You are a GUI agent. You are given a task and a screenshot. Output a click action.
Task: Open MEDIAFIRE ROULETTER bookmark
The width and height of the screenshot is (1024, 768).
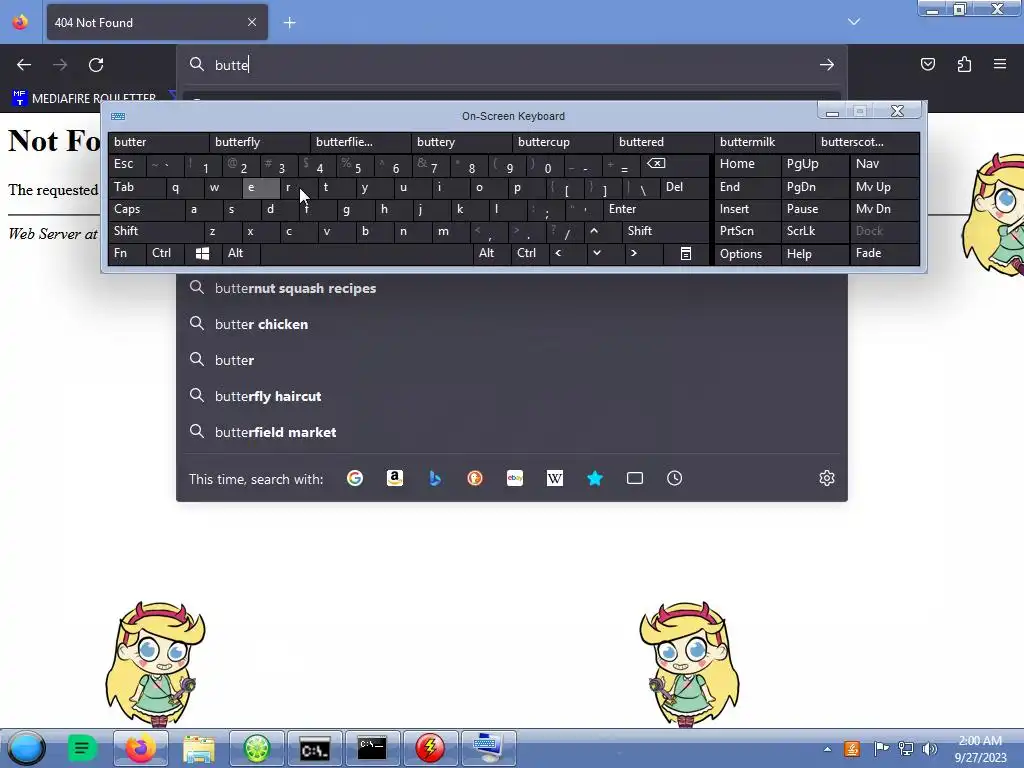(84, 98)
